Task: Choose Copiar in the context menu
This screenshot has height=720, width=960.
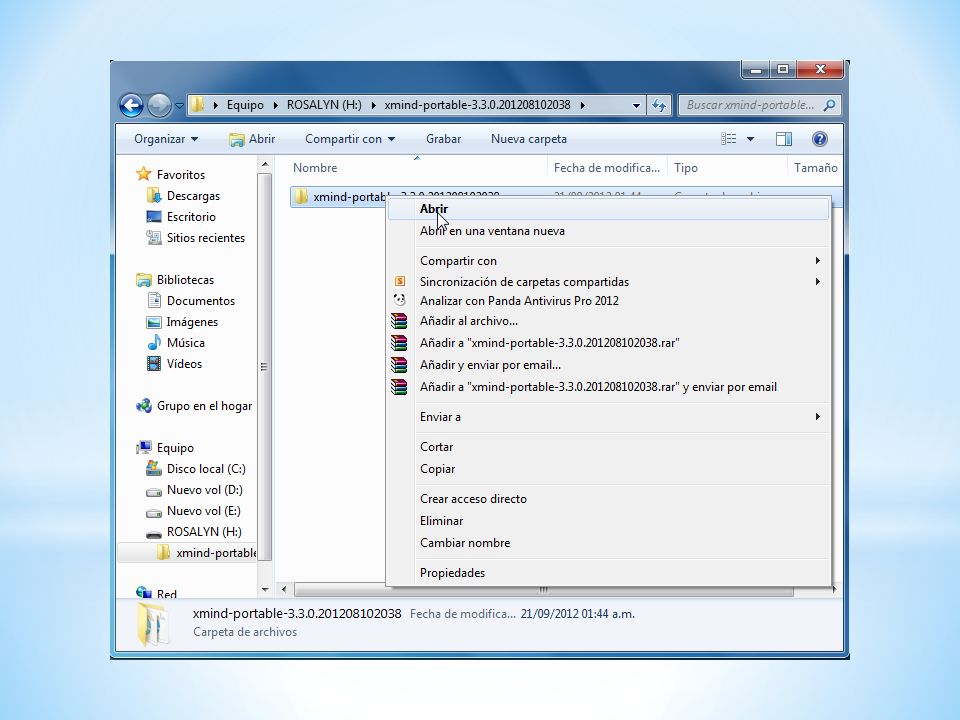Action: click(609, 469)
